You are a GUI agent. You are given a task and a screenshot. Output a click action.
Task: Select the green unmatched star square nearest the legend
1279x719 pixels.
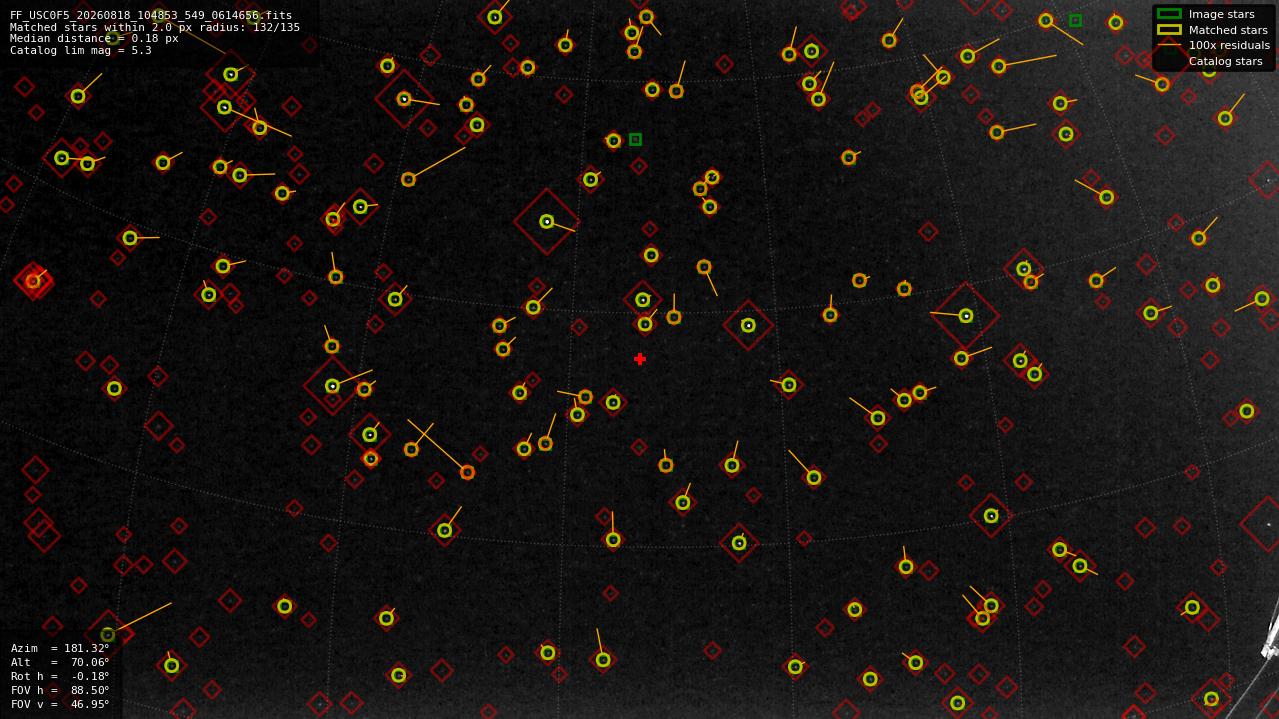(1075, 20)
